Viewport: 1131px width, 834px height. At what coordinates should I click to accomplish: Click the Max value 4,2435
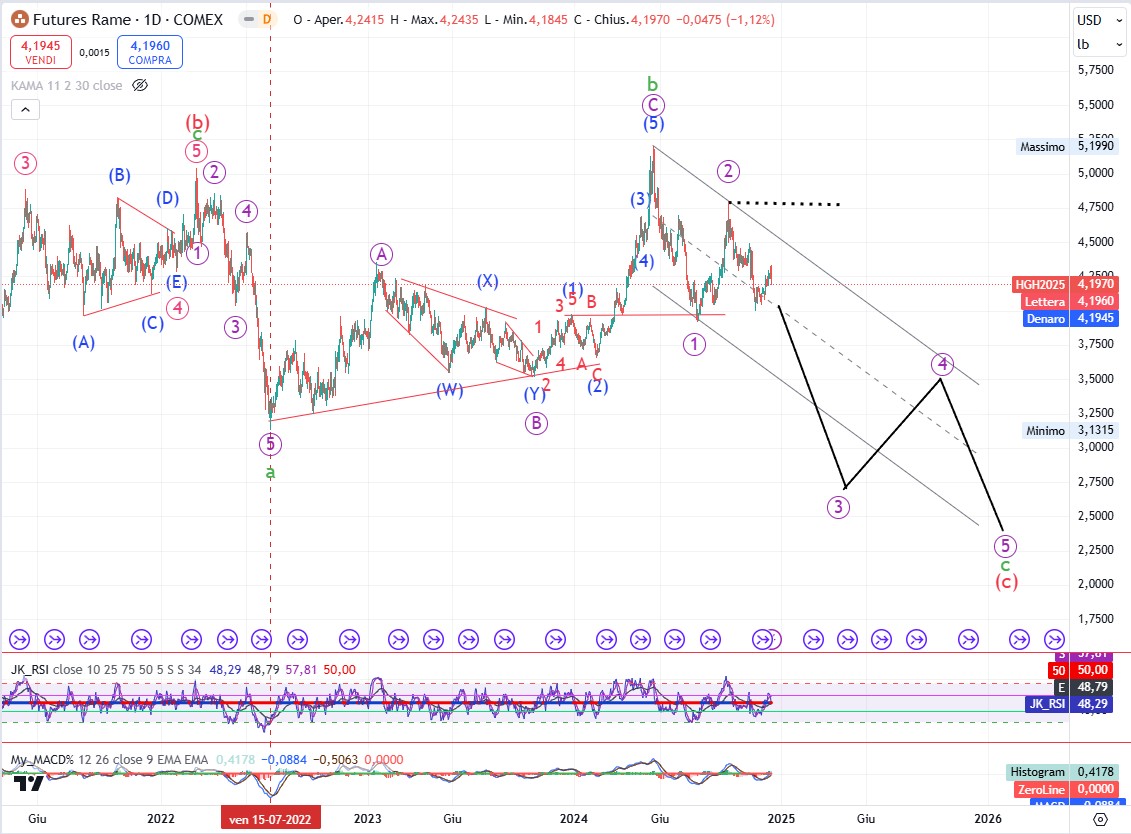(x=459, y=19)
